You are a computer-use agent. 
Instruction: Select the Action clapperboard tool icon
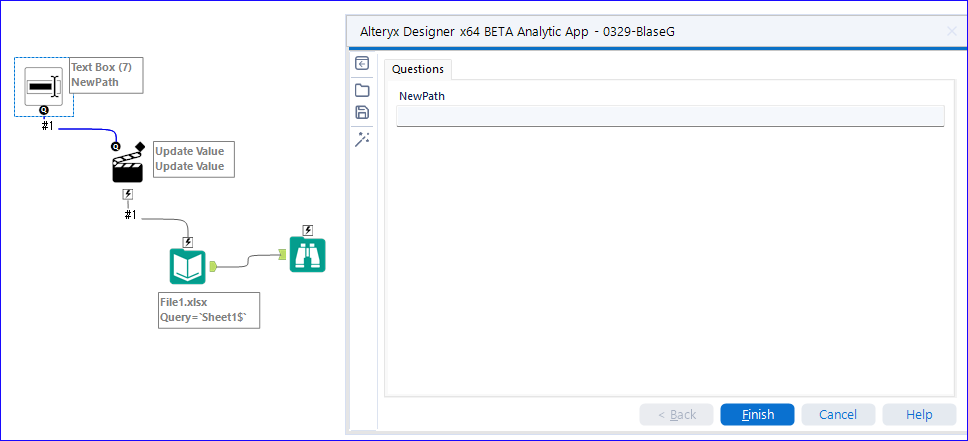click(127, 167)
